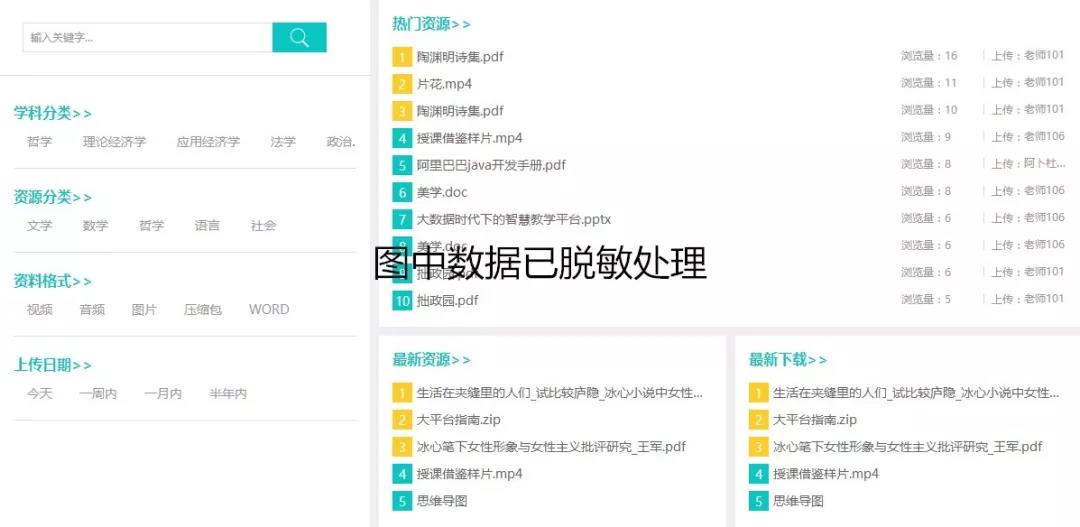Expand the 学科分类>> section
The width and height of the screenshot is (1080, 527).
[x=52, y=114]
